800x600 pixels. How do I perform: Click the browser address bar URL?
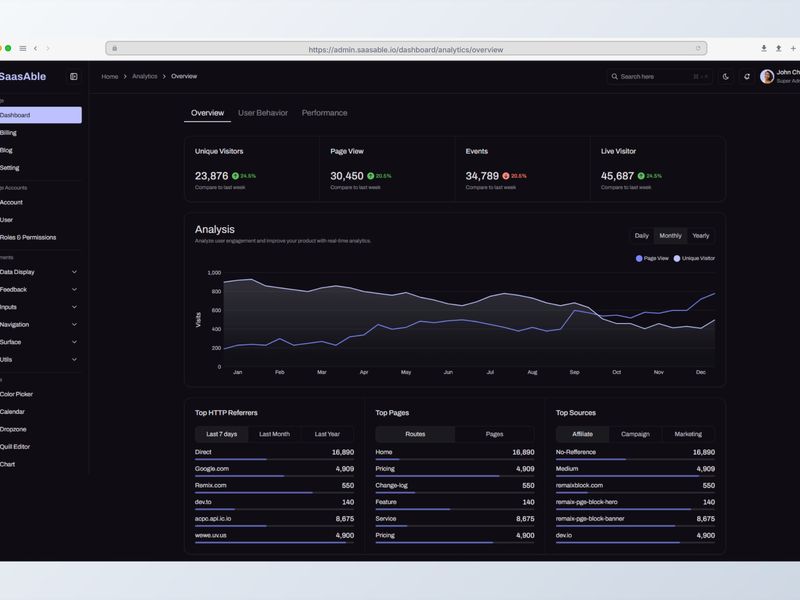coord(406,49)
